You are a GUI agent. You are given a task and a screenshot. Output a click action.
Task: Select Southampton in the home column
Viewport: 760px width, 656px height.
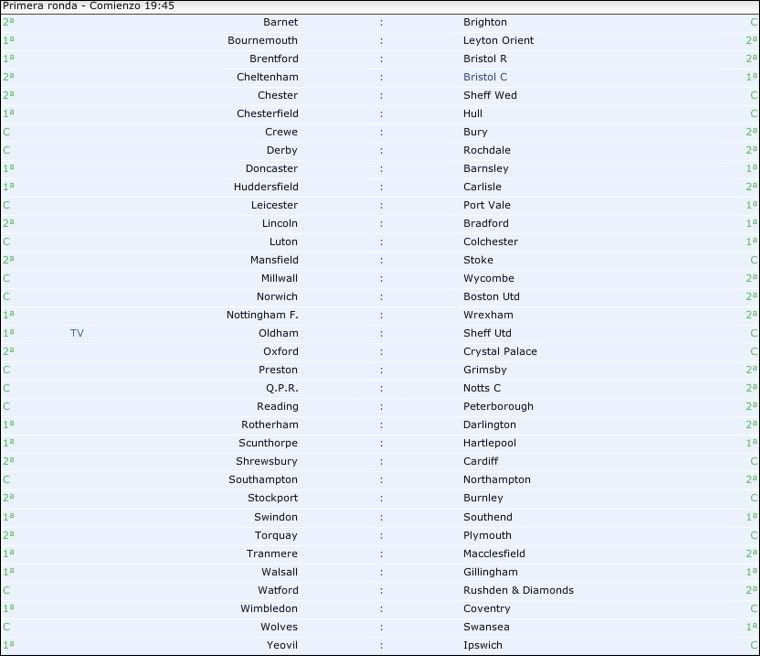(x=263, y=480)
